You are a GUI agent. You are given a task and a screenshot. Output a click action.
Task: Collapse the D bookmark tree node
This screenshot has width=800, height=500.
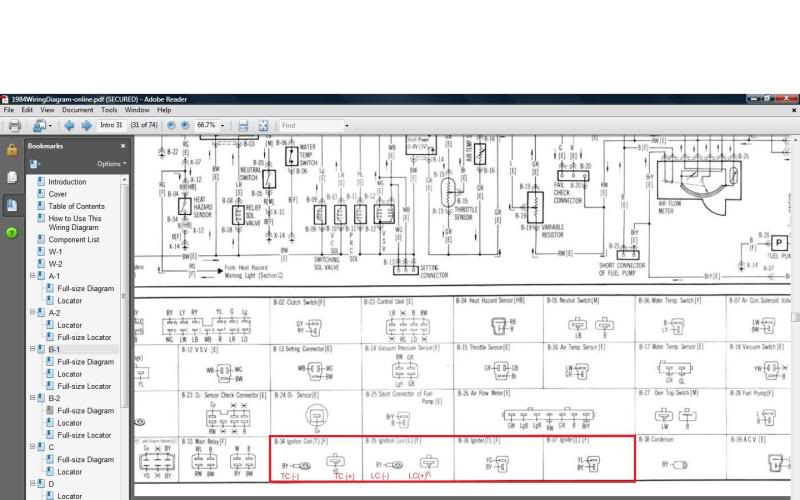point(32,484)
